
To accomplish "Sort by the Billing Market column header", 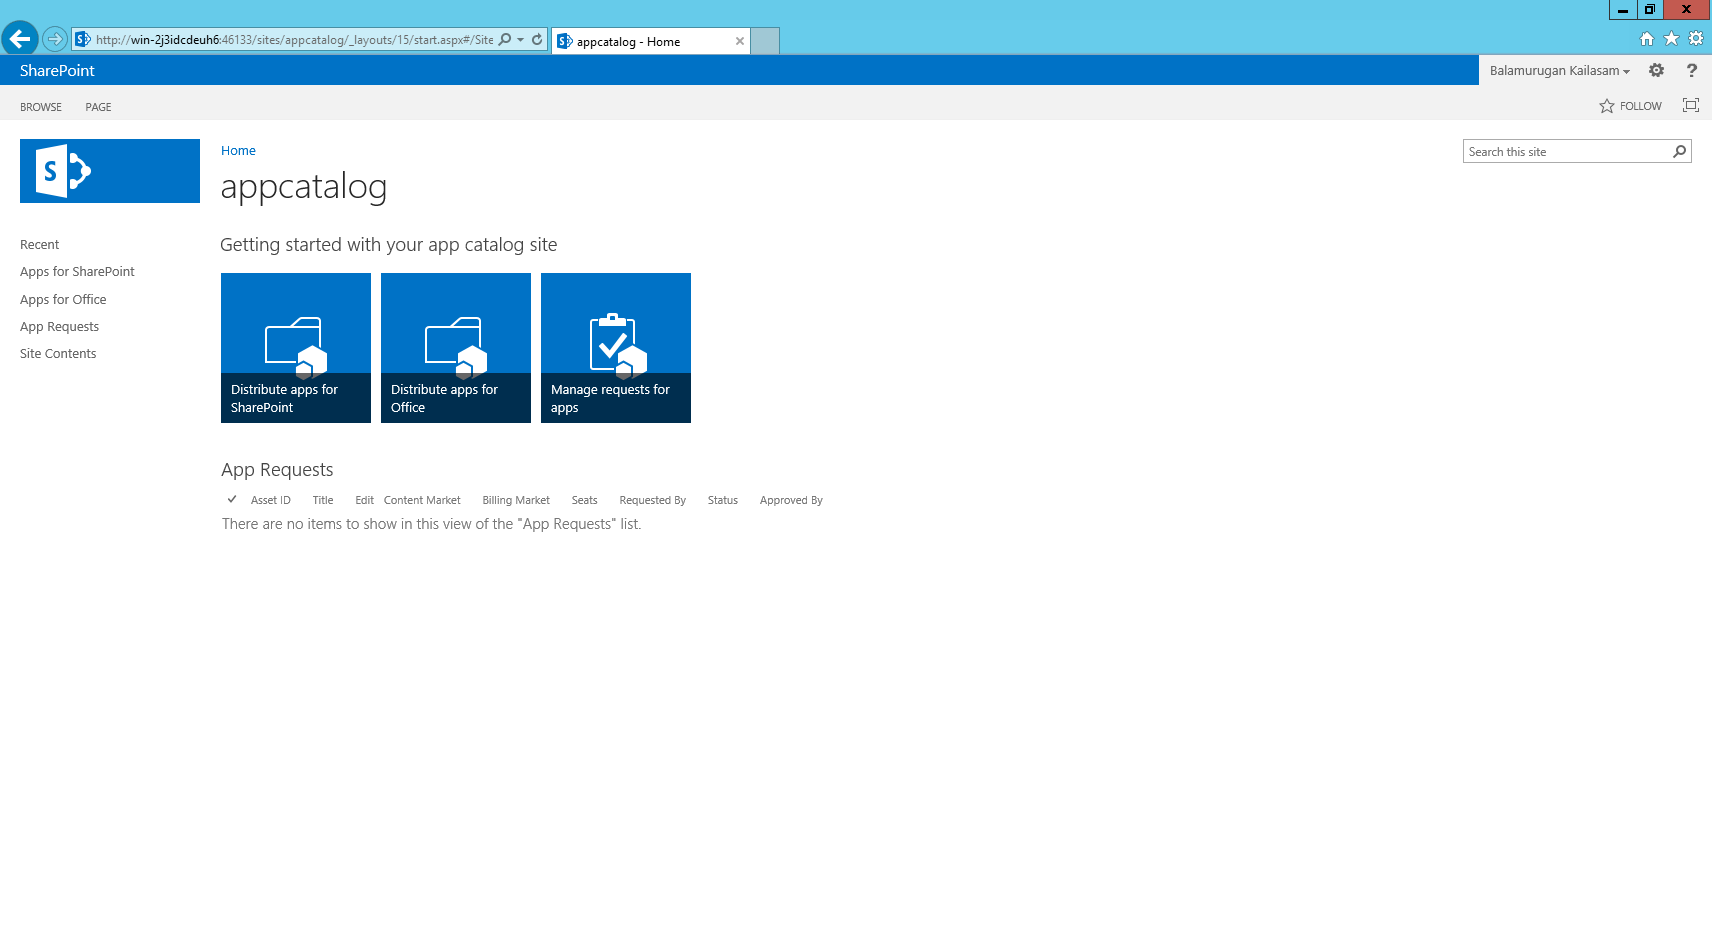I will coord(516,501).
